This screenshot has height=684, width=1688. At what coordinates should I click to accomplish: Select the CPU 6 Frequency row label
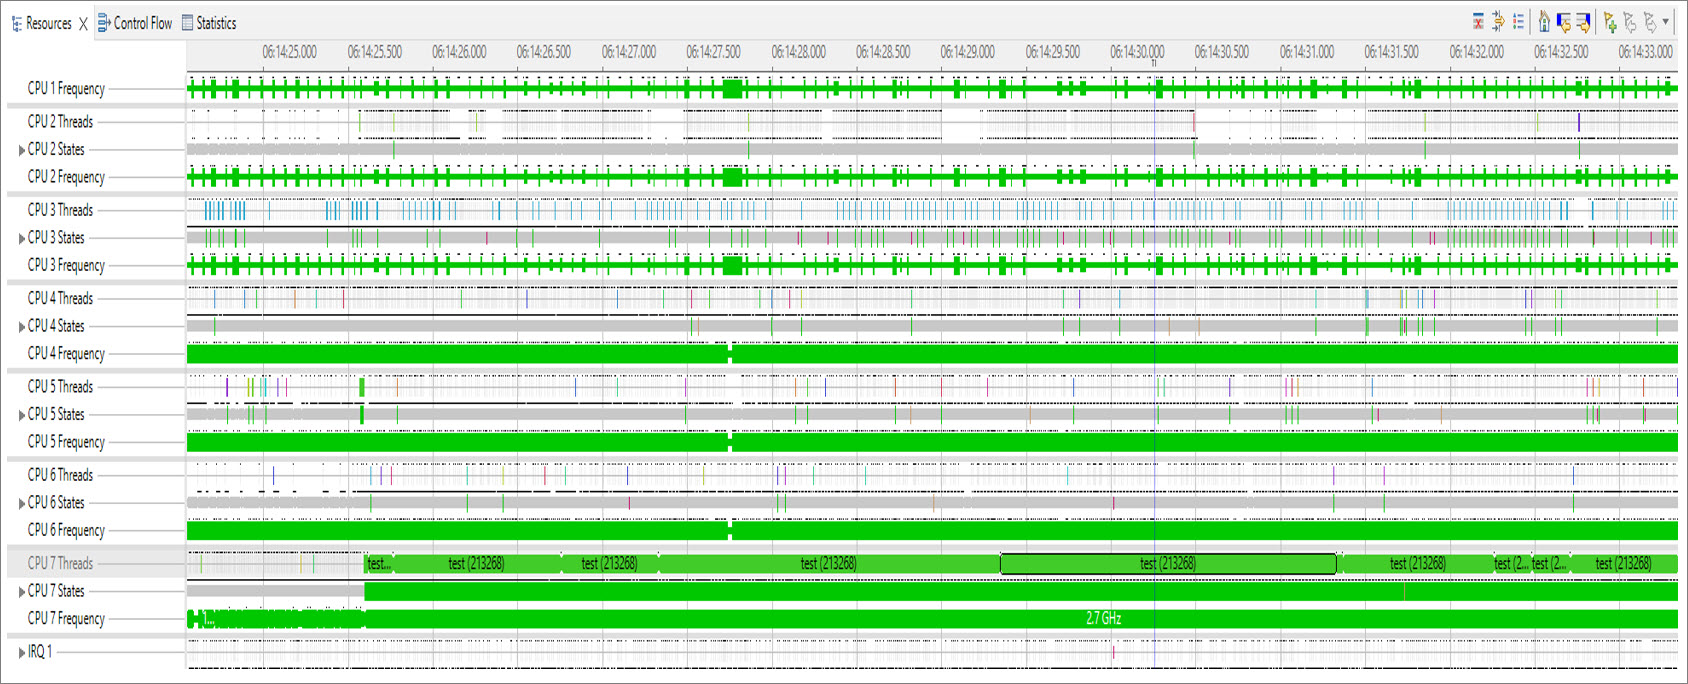[x=66, y=530]
